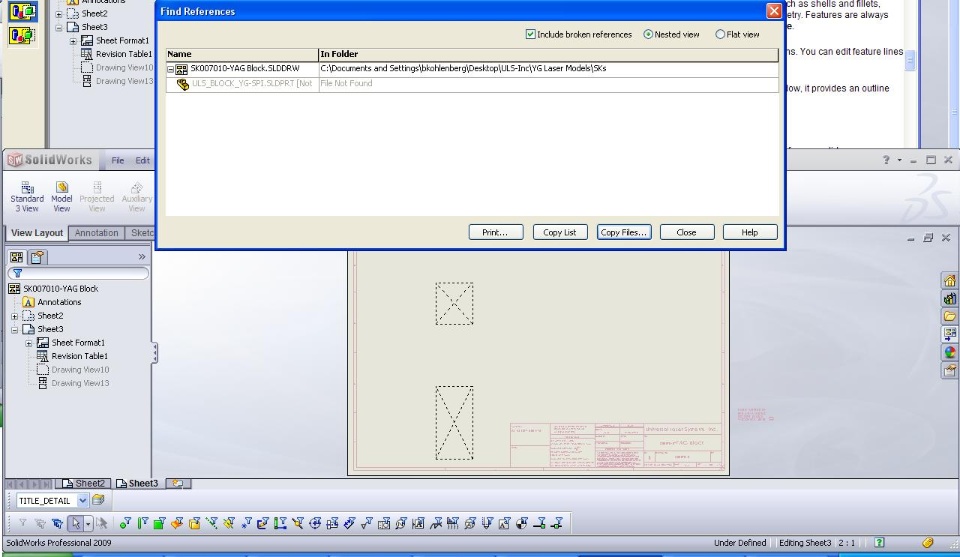The height and width of the screenshot is (557, 960).
Task: Open the Design Library icon in task pane
Action: (x=949, y=299)
